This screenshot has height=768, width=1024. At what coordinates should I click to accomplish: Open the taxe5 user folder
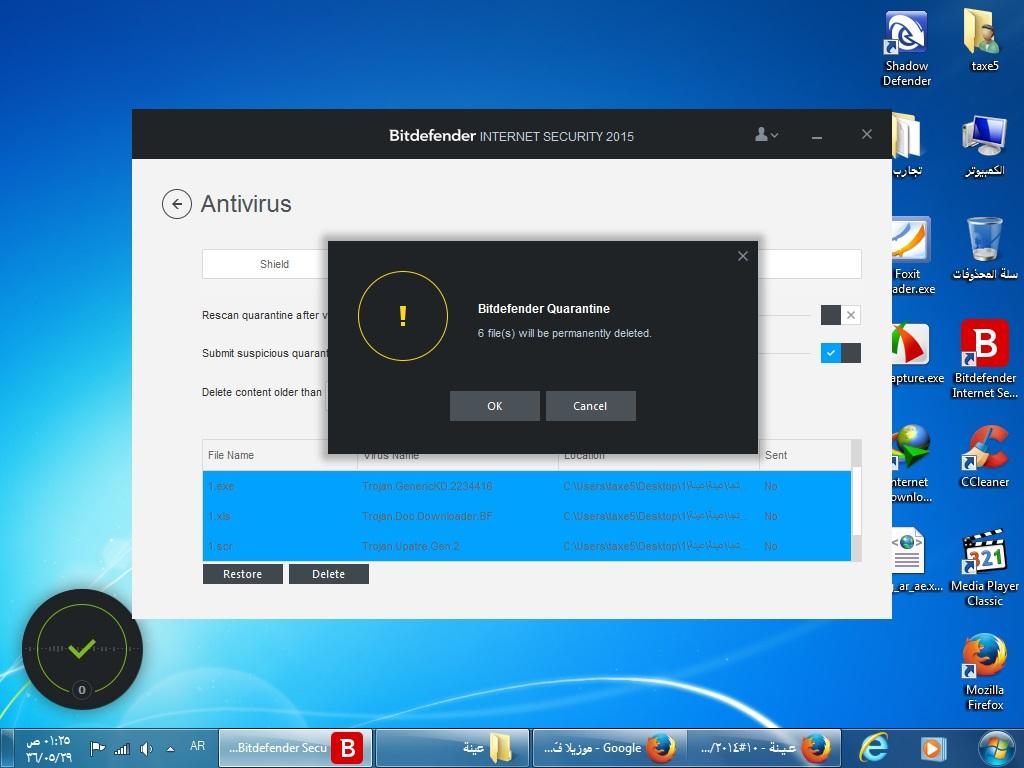pyautogui.click(x=984, y=40)
